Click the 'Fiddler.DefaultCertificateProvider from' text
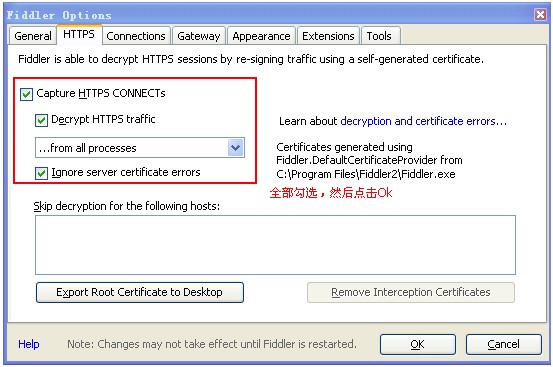This screenshot has width=553, height=367. tap(369, 160)
